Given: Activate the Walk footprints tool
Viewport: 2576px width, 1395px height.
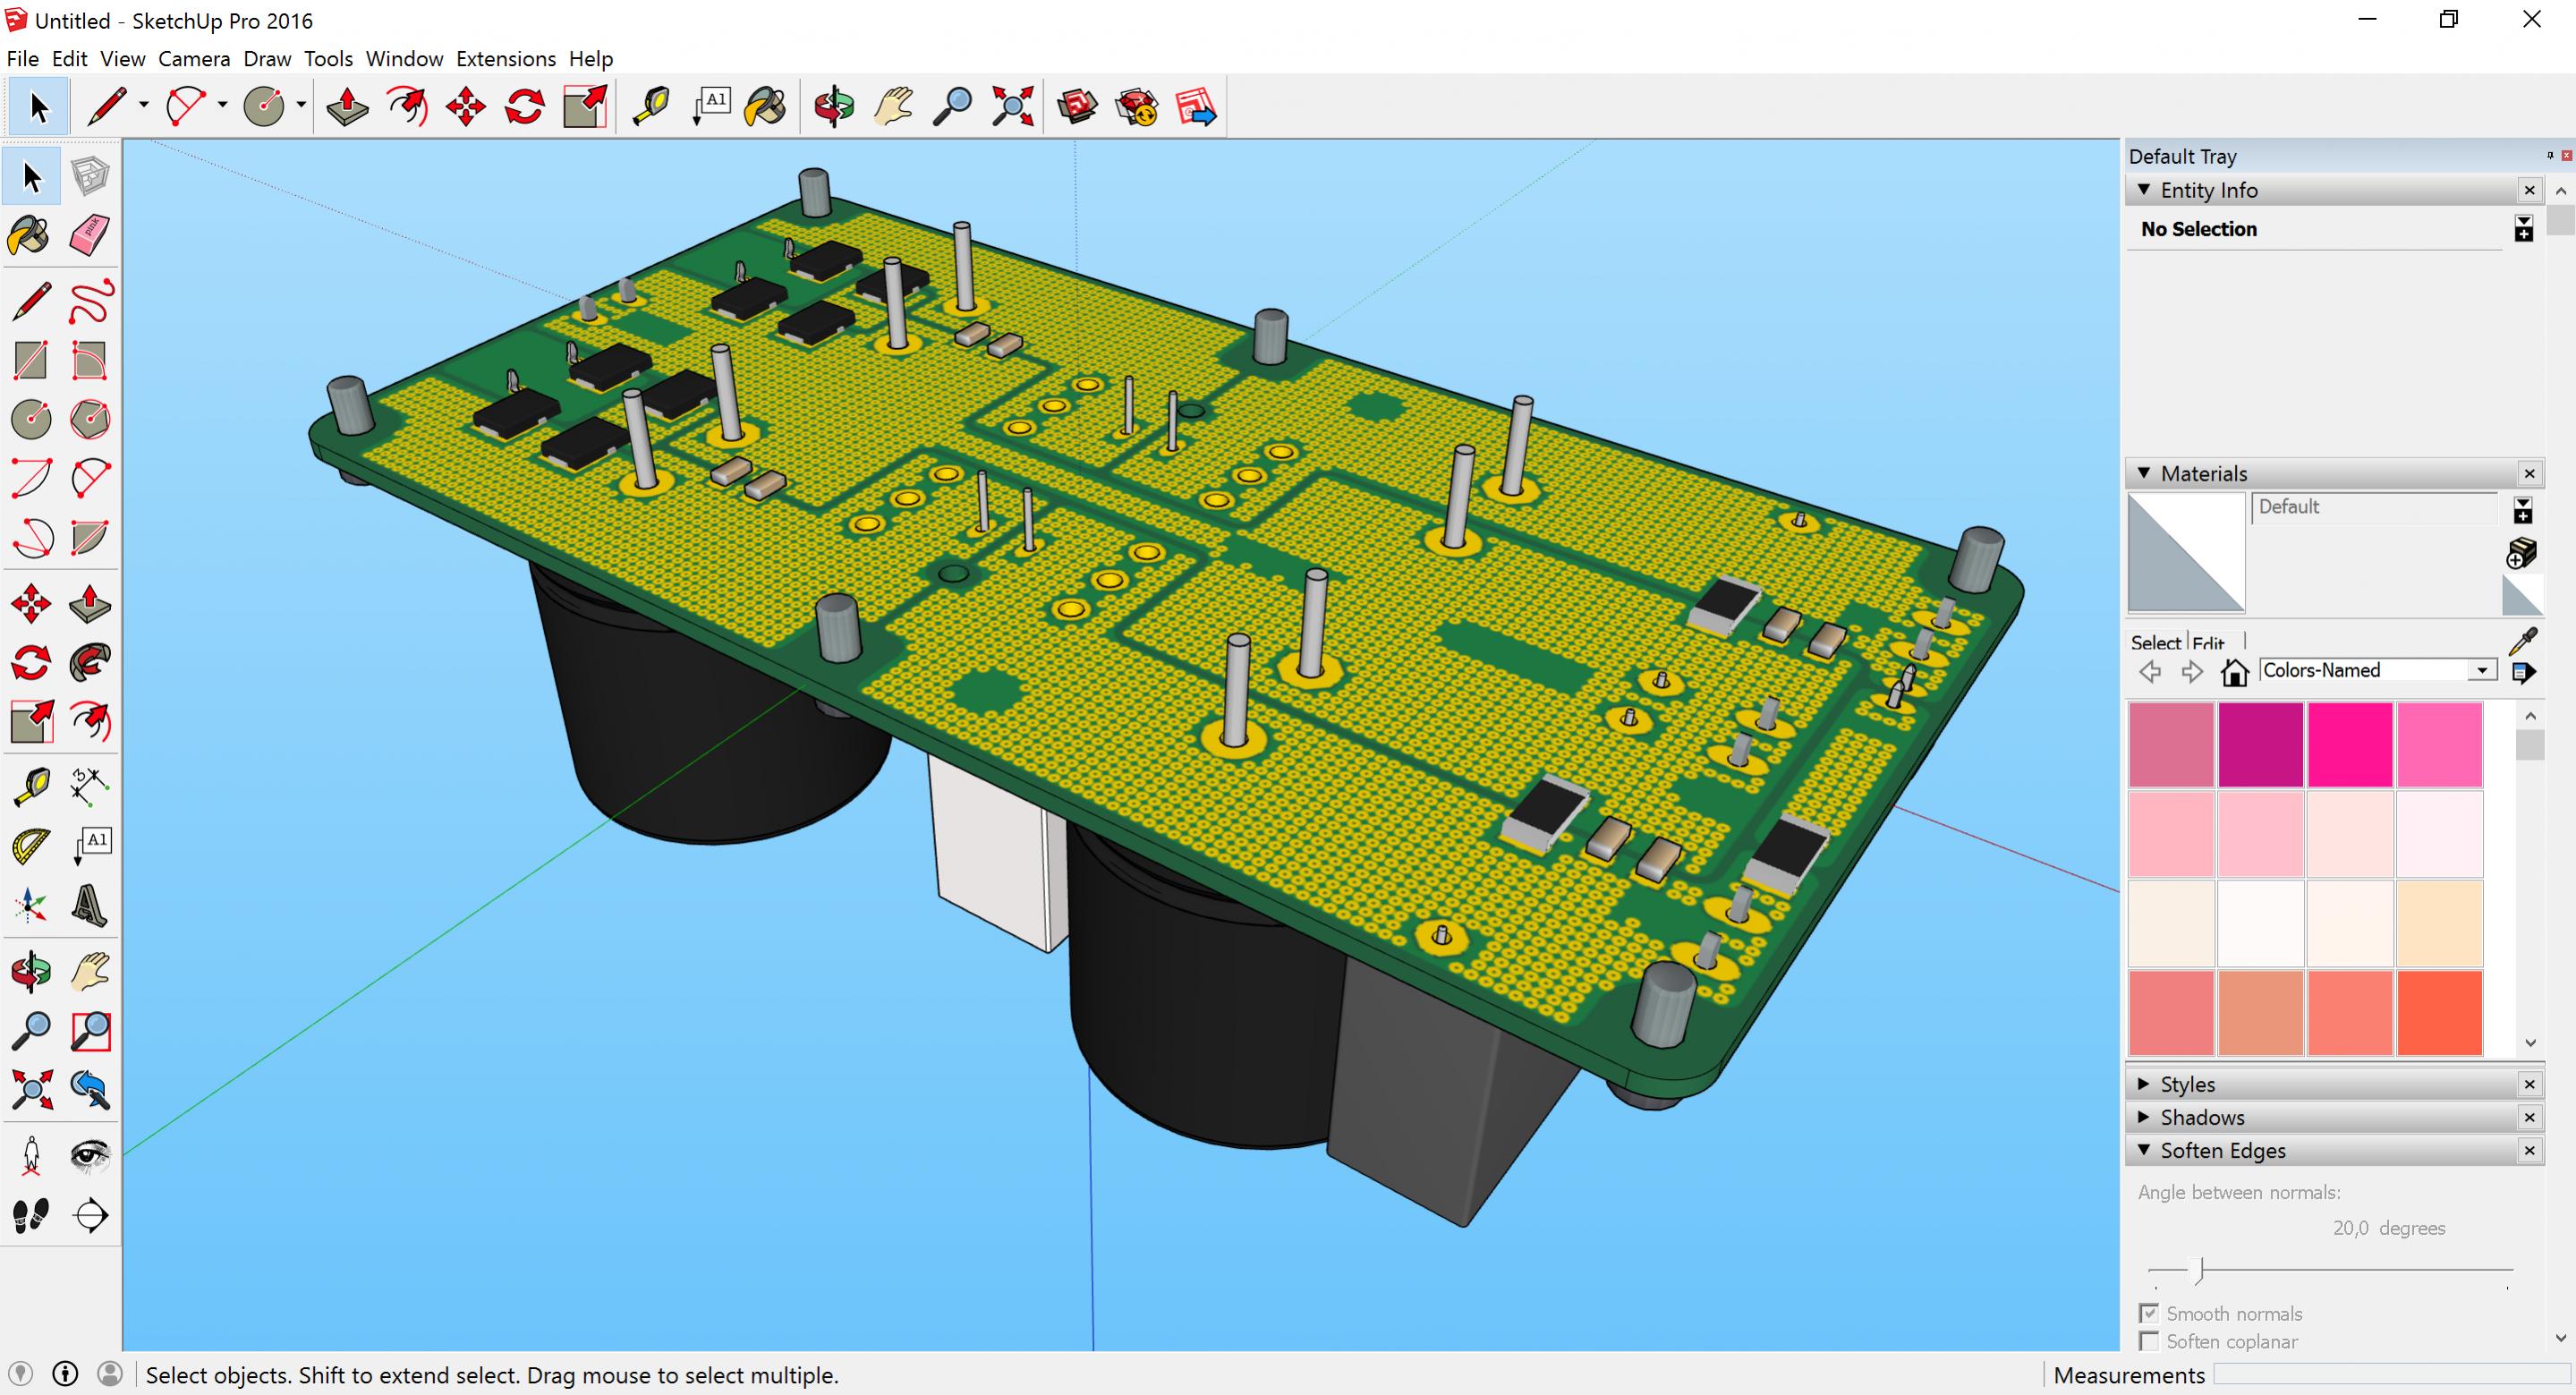Looking at the screenshot, I should 31,1215.
